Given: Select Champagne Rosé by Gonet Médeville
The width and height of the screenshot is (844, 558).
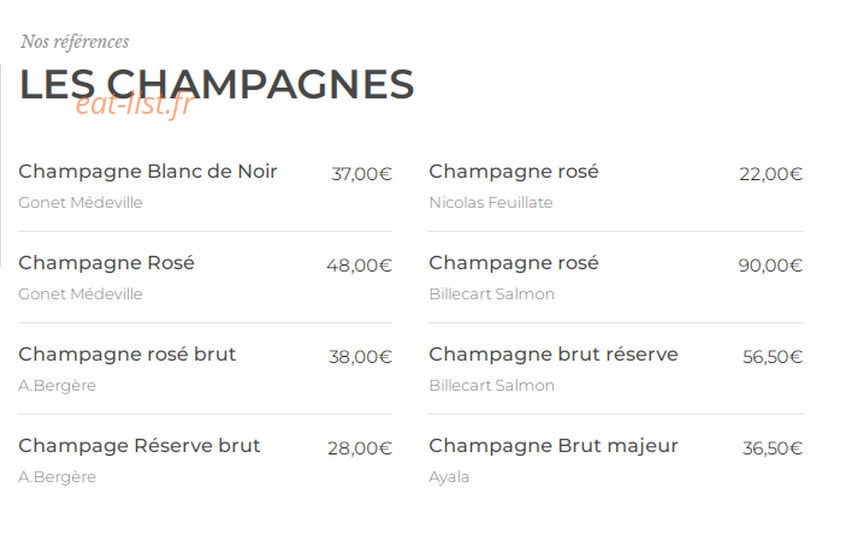Looking at the screenshot, I should coord(106,263).
